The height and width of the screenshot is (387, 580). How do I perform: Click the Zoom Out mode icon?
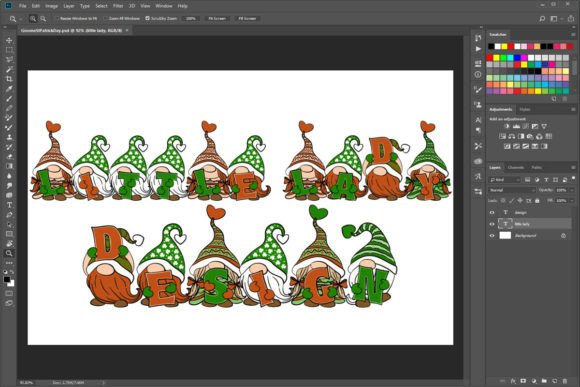tap(43, 18)
